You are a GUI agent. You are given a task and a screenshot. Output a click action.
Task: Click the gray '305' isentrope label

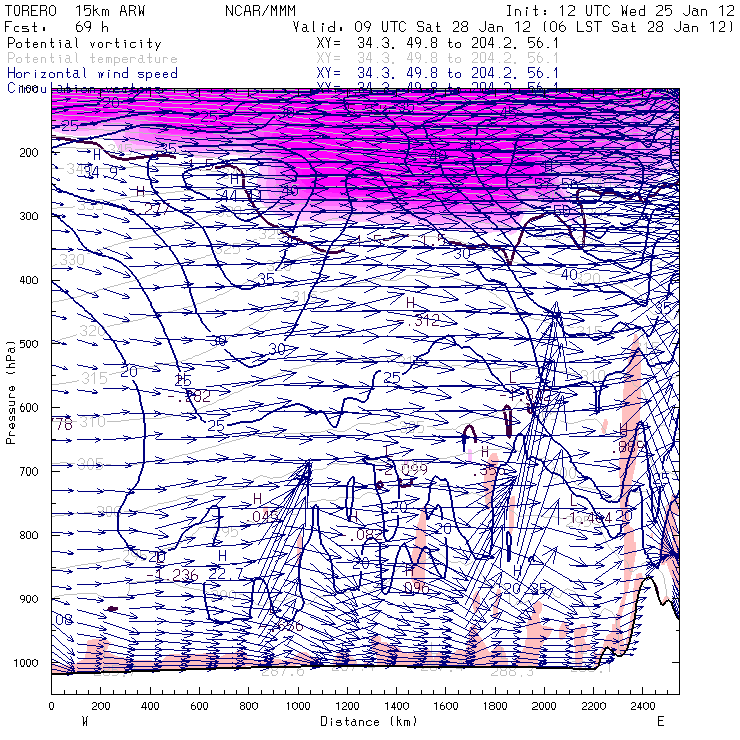coord(90,465)
